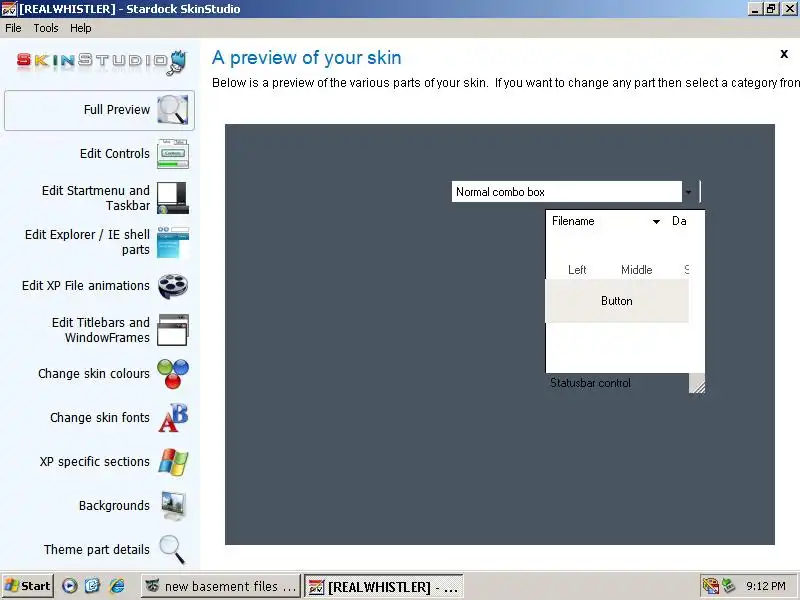The height and width of the screenshot is (600, 800).
Task: Select Full Preview label
Action: click(117, 110)
